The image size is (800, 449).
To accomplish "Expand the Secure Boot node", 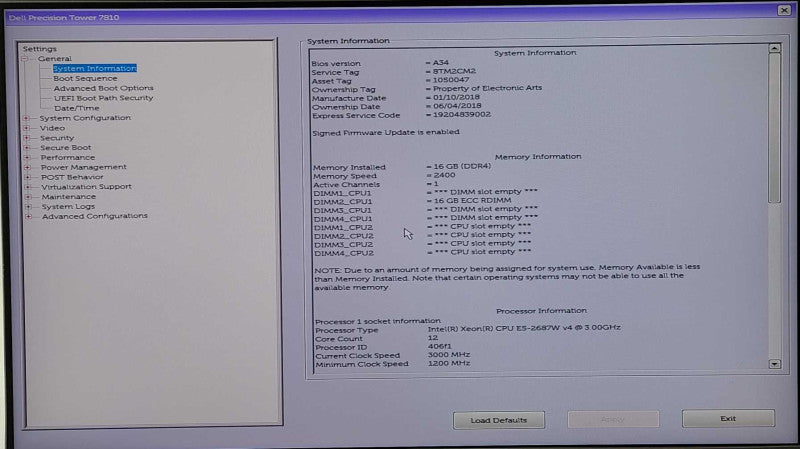I will pos(27,147).
